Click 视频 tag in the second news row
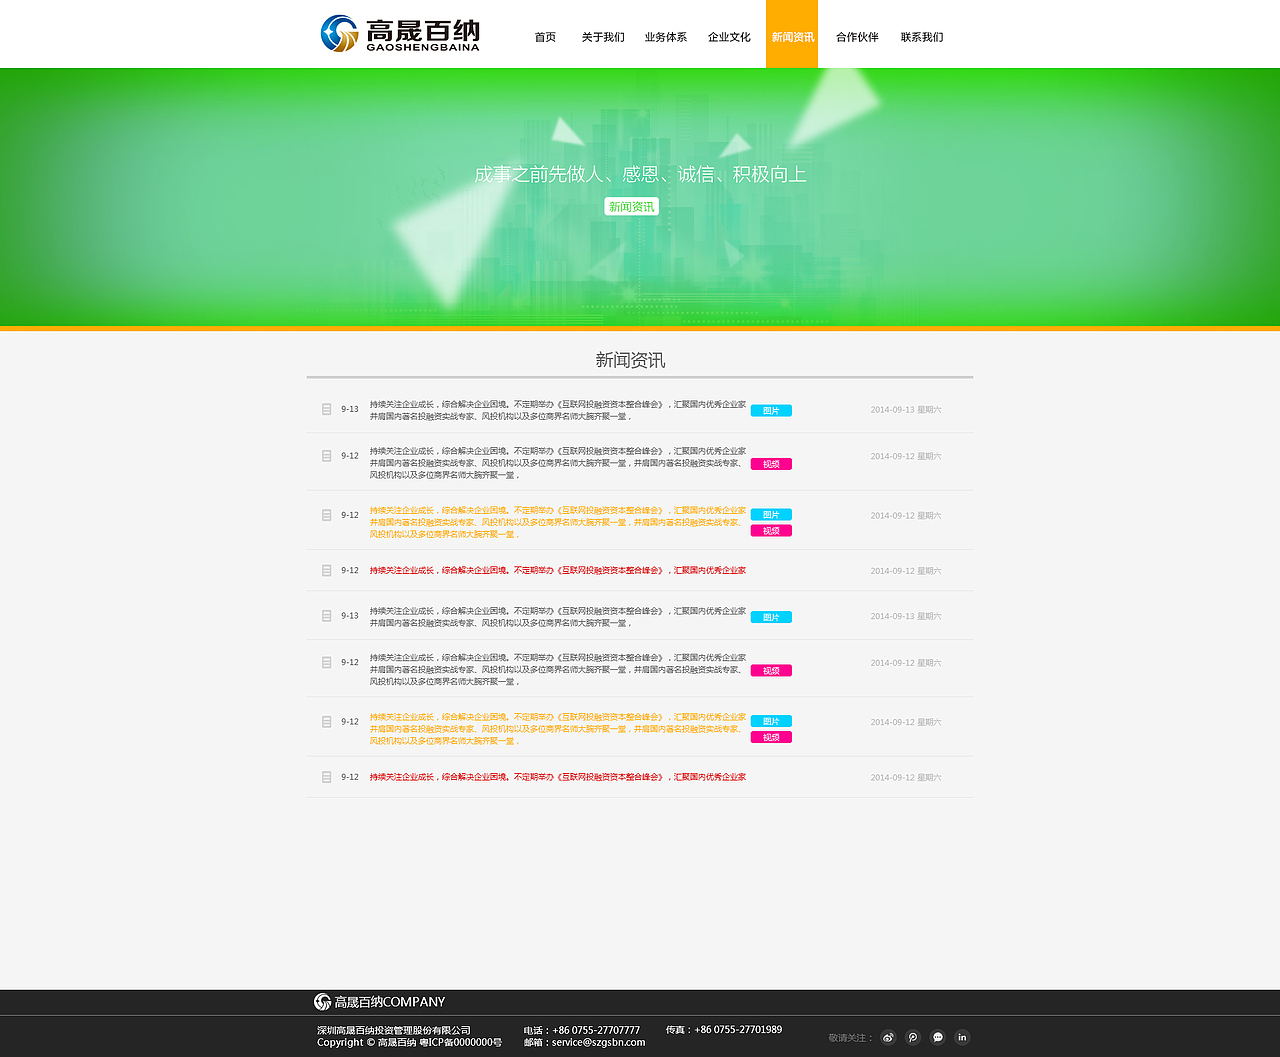This screenshot has height=1057, width=1280. 771,464
